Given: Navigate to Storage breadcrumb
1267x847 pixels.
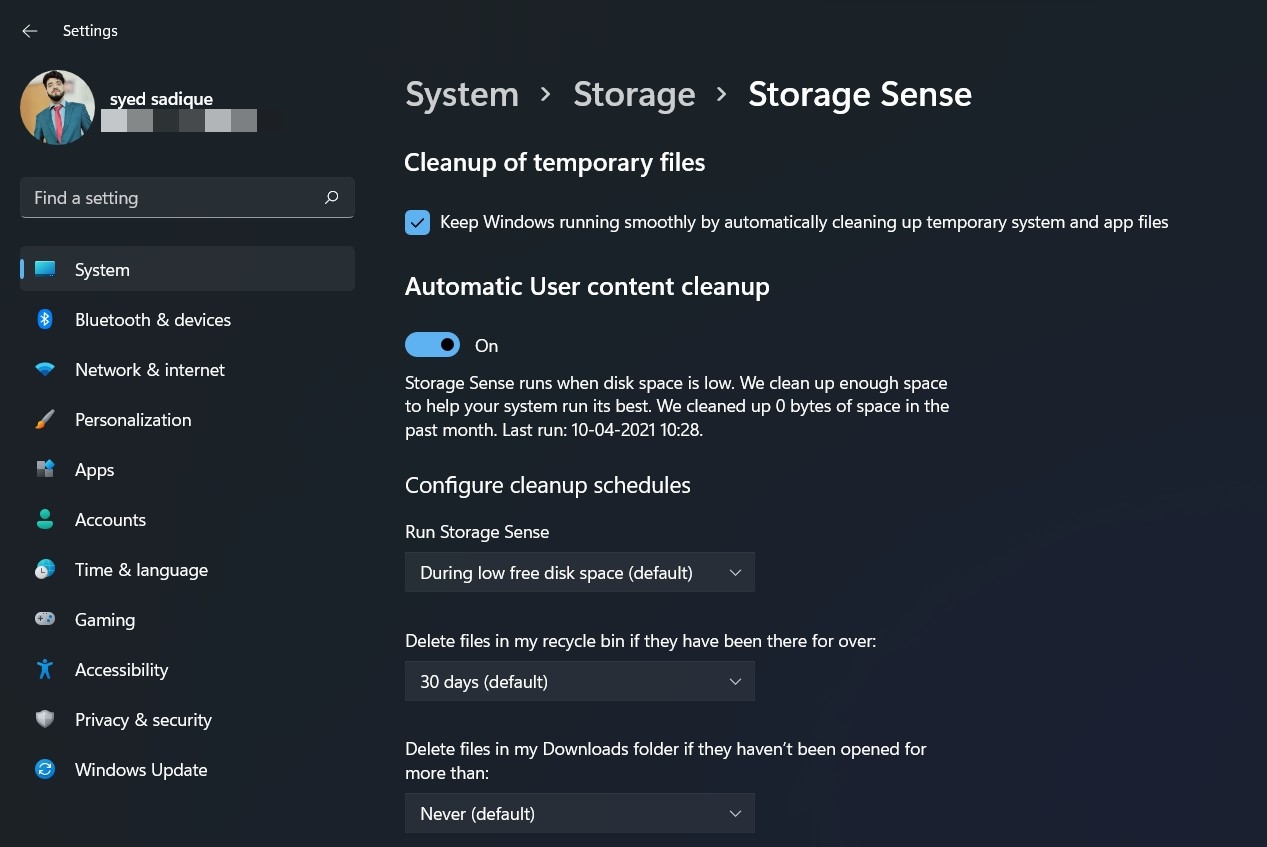Looking at the screenshot, I should (x=634, y=93).
